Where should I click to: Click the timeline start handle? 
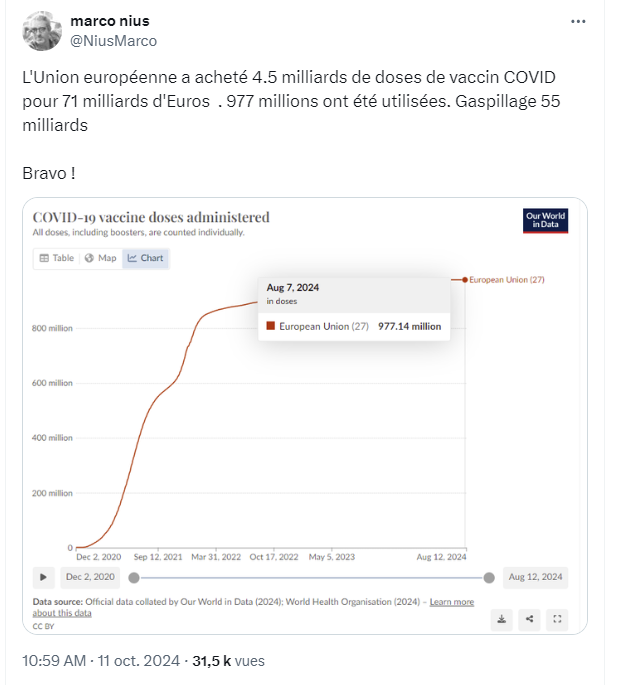coord(134,578)
